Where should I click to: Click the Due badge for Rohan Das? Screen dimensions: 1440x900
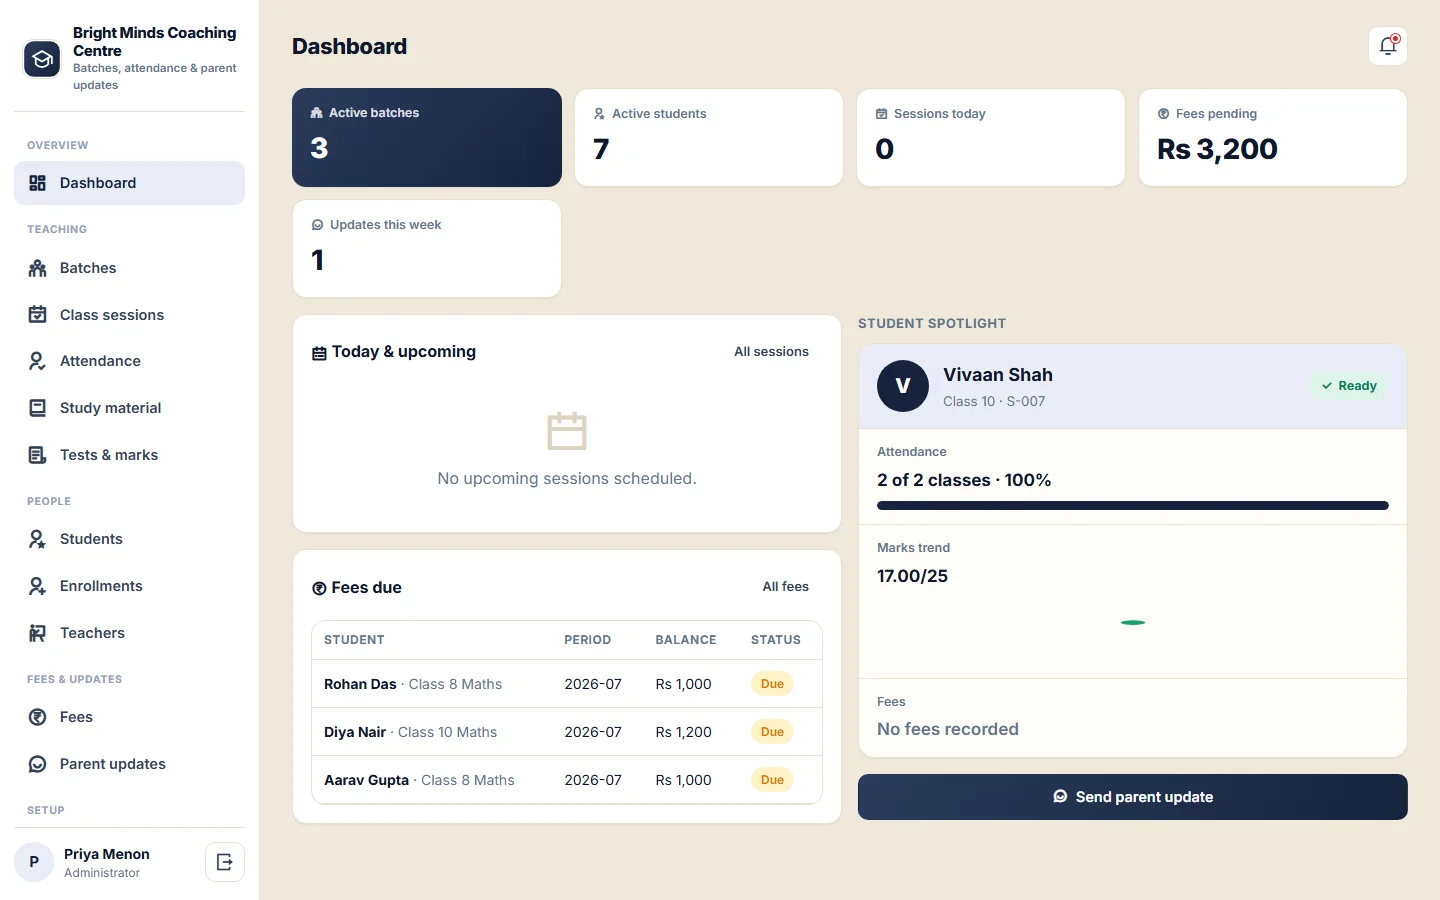(x=772, y=684)
